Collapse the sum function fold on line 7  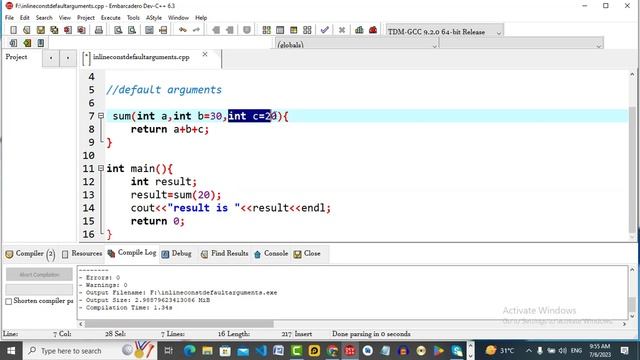pos(101,116)
